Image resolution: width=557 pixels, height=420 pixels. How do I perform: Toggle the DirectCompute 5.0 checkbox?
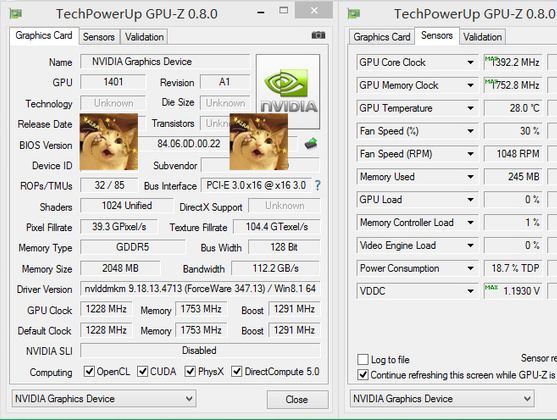pyautogui.click(x=237, y=371)
